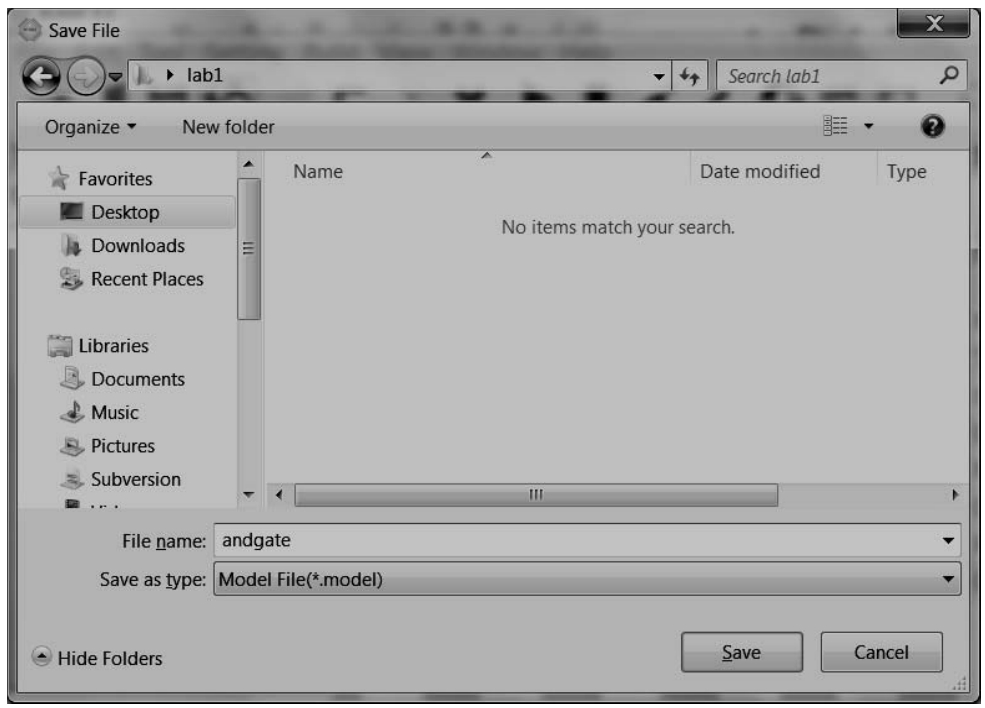Image resolution: width=985 pixels, height=708 pixels.
Task: Click the folder icon in the address bar
Action: [x=144, y=76]
